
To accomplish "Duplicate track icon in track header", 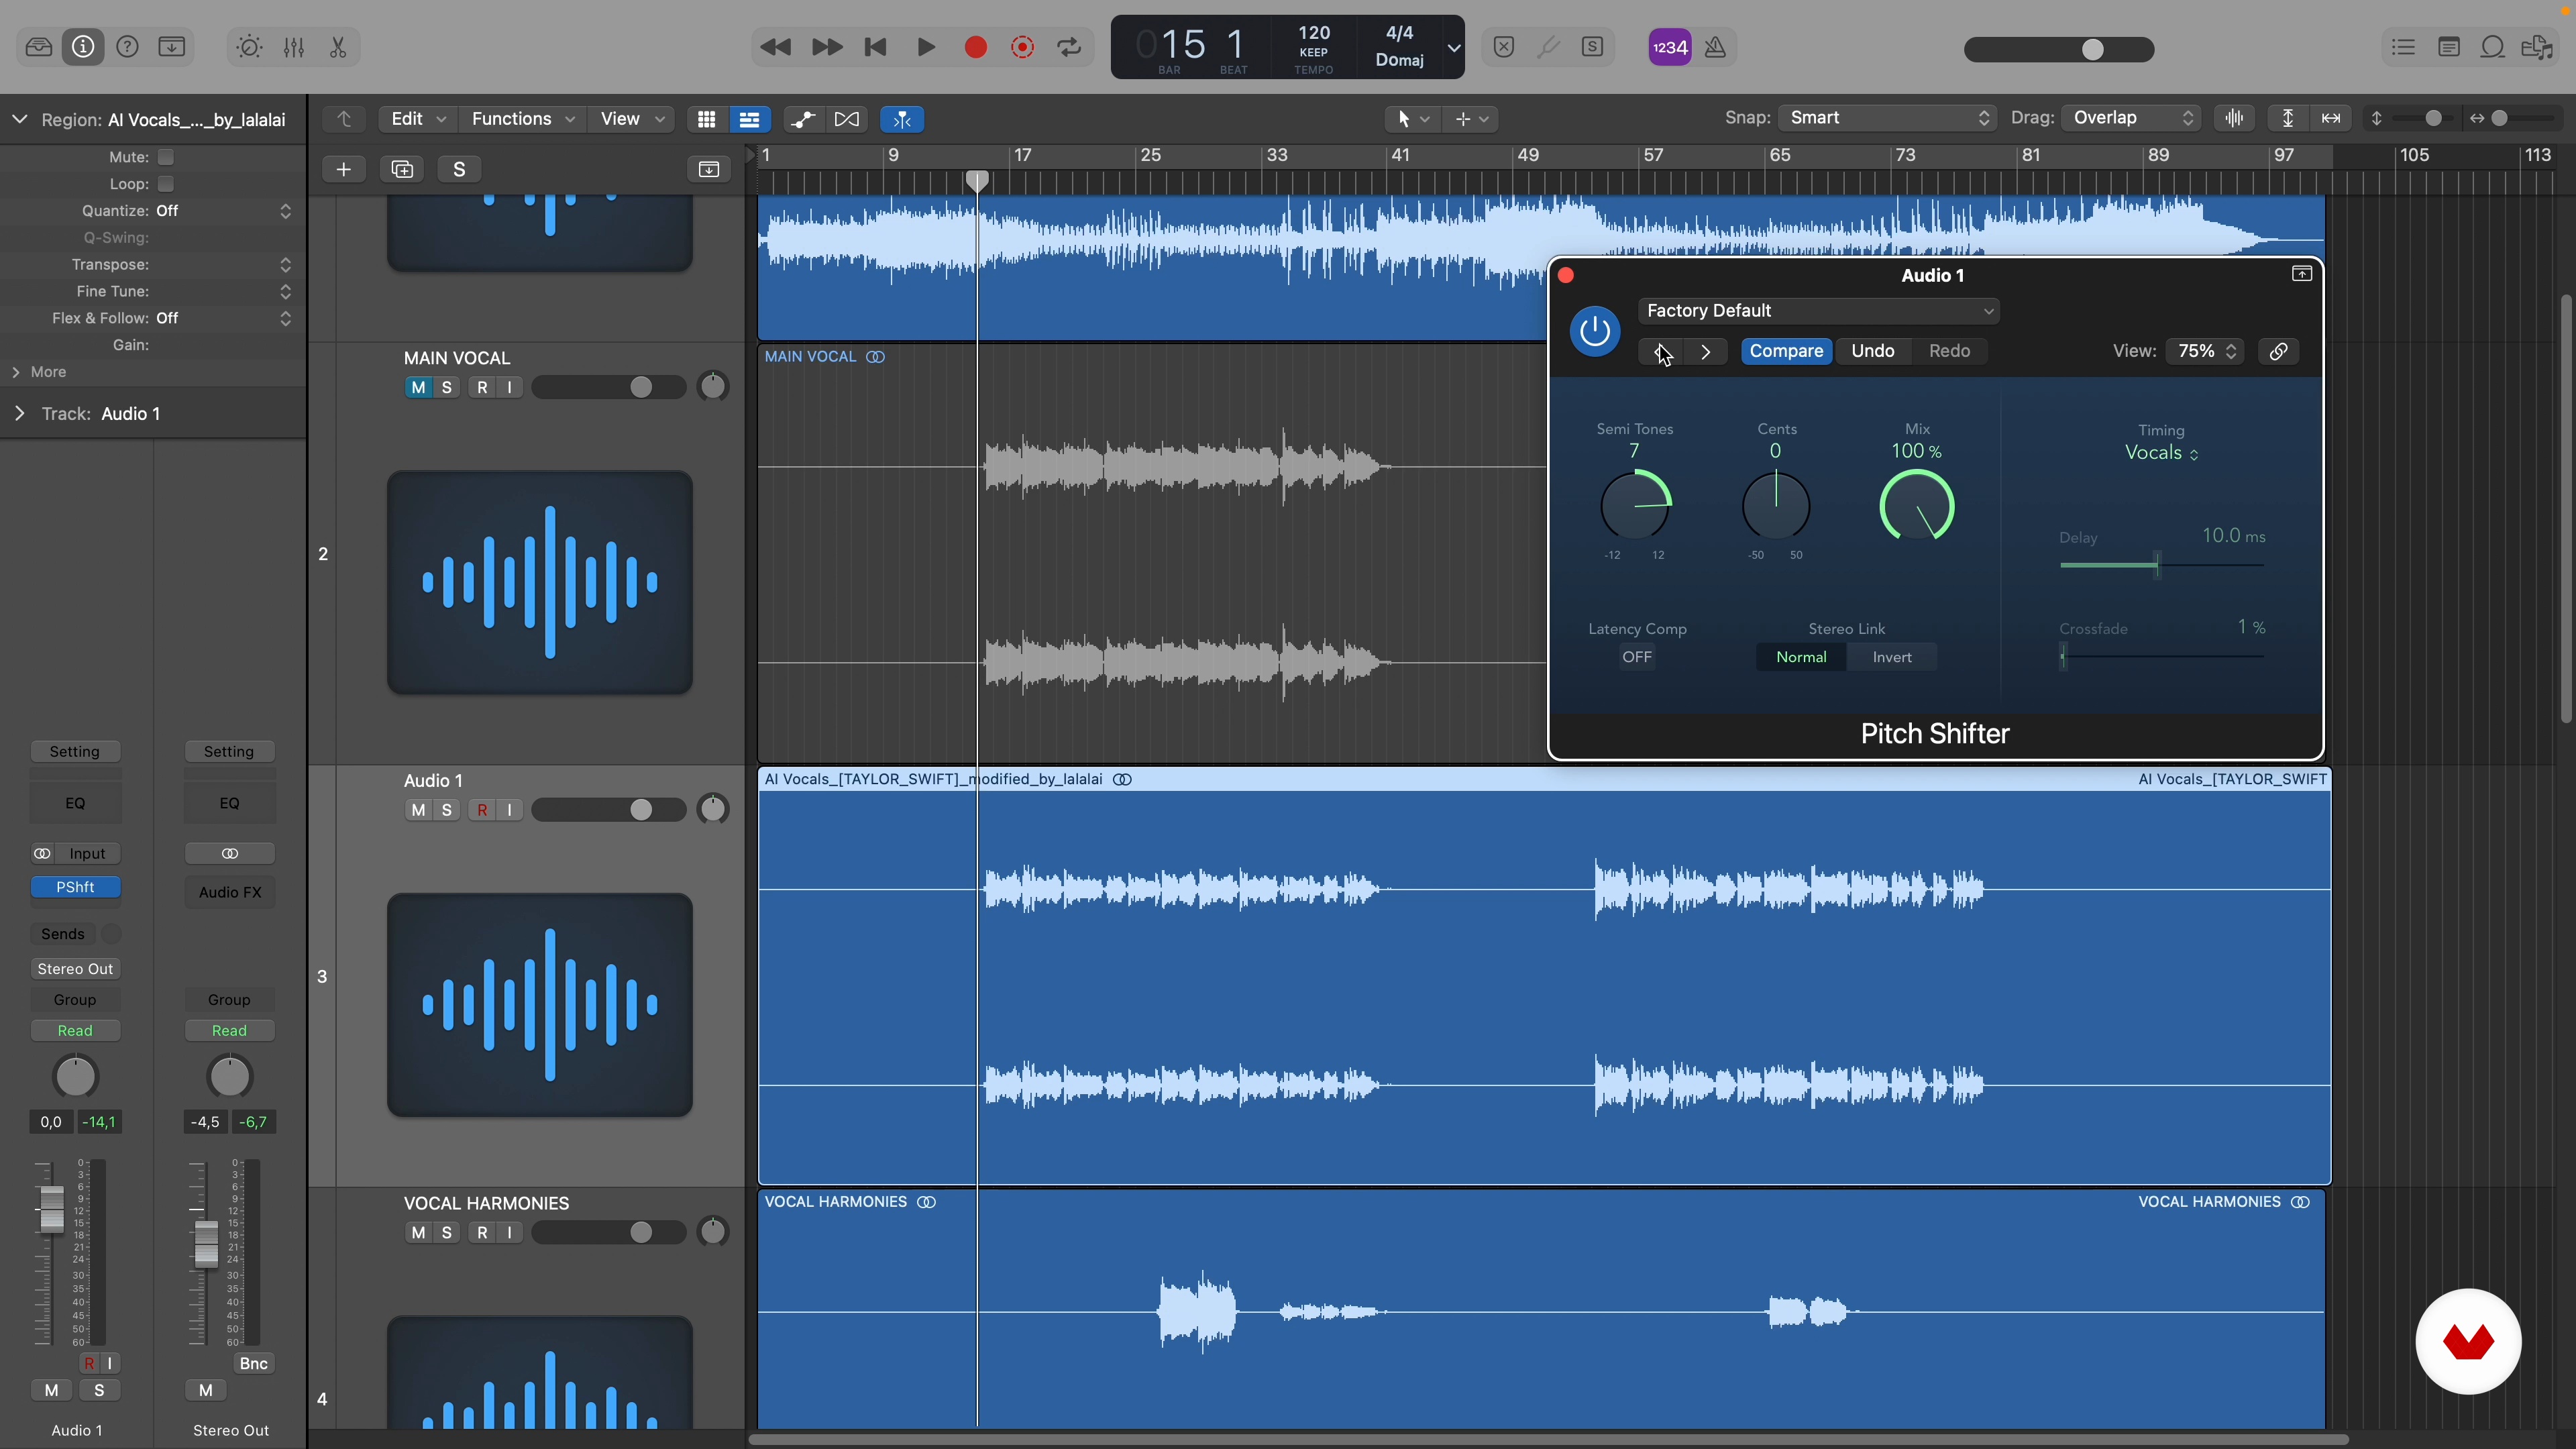I will (x=402, y=169).
